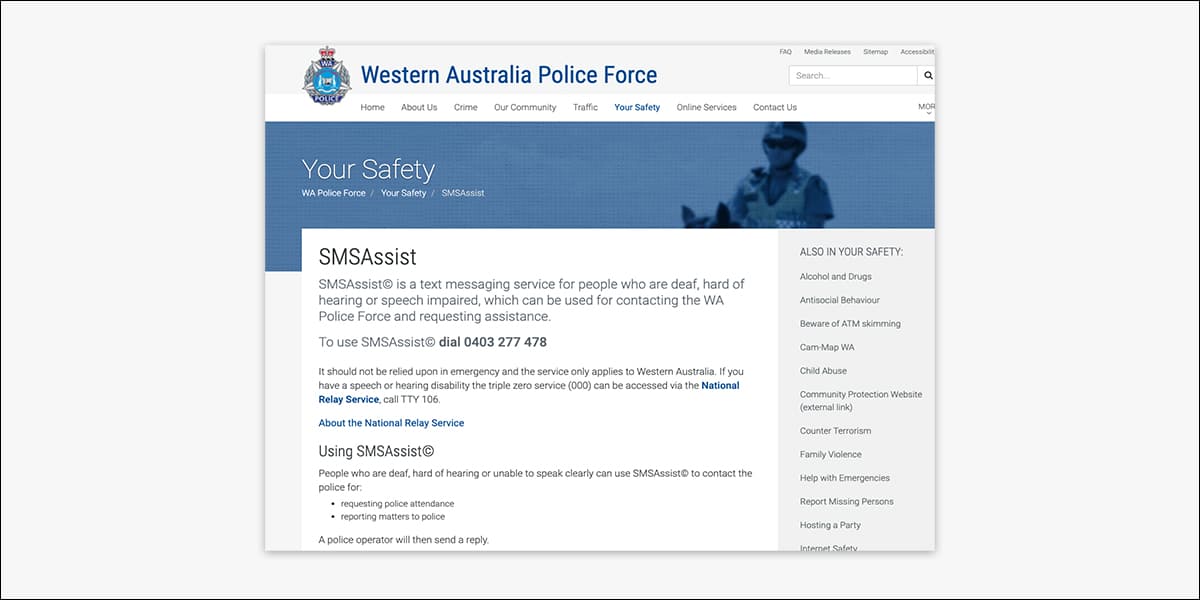The image size is (1200, 600).
Task: Click 'reporting matters to police' bullet
Action: [x=393, y=517]
